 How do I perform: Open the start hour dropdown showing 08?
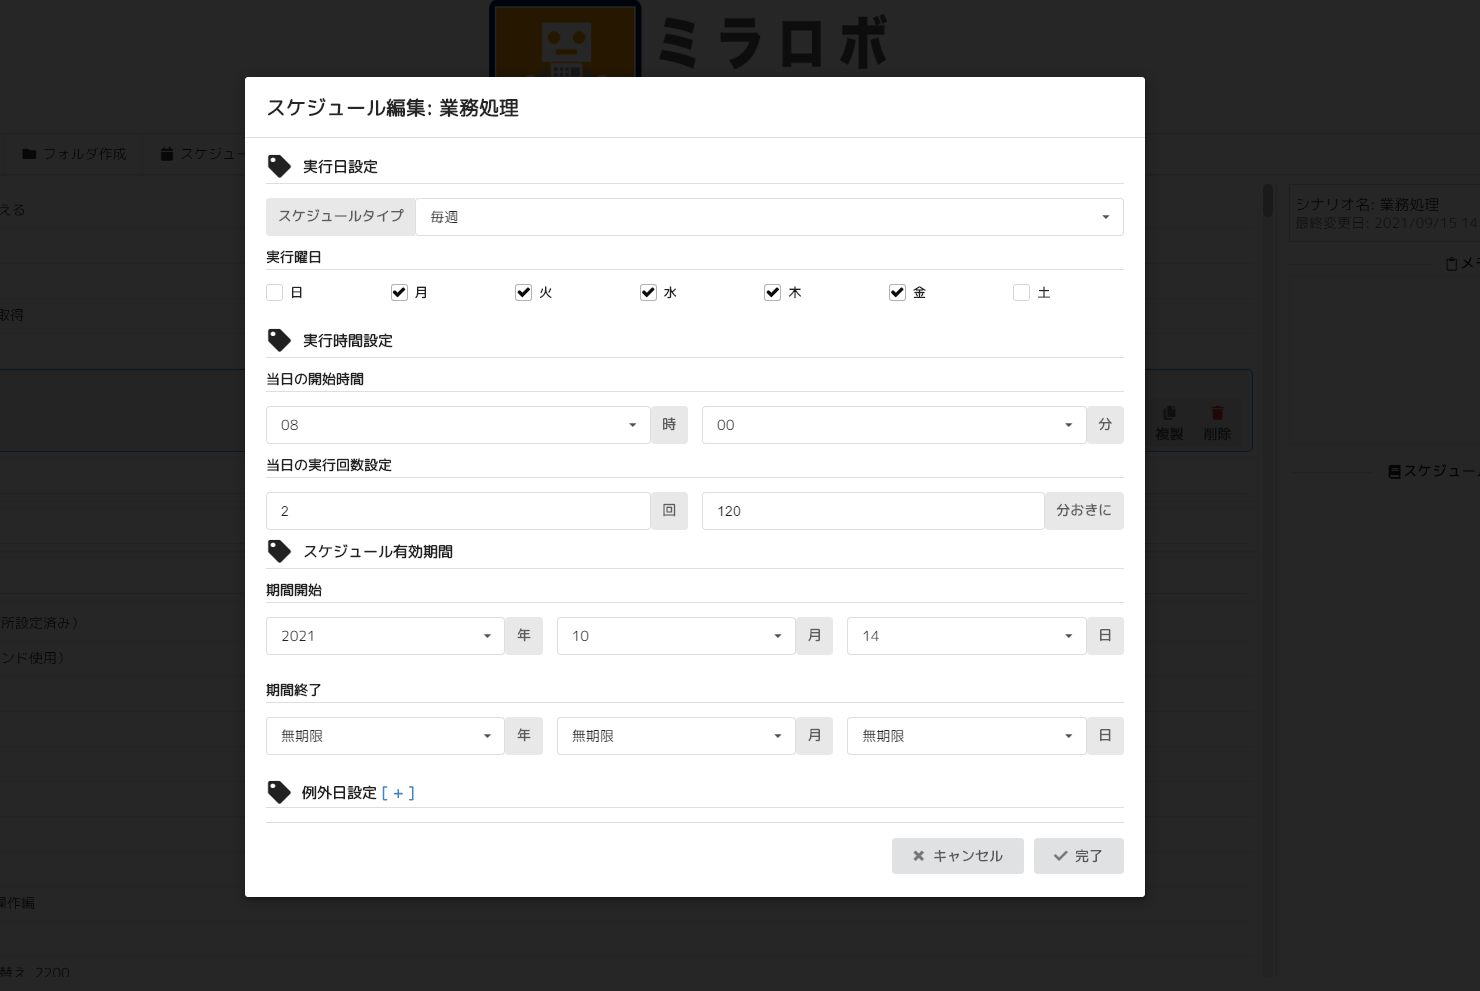pyautogui.click(x=458, y=425)
